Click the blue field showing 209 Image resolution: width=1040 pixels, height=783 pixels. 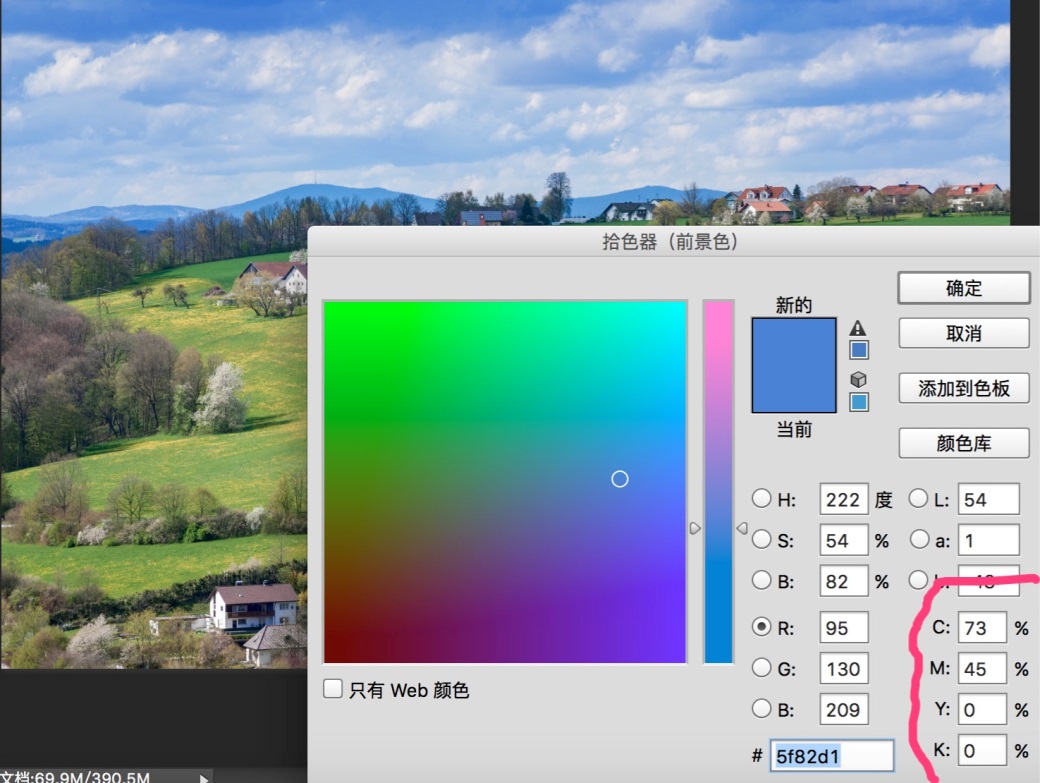pyautogui.click(x=844, y=709)
